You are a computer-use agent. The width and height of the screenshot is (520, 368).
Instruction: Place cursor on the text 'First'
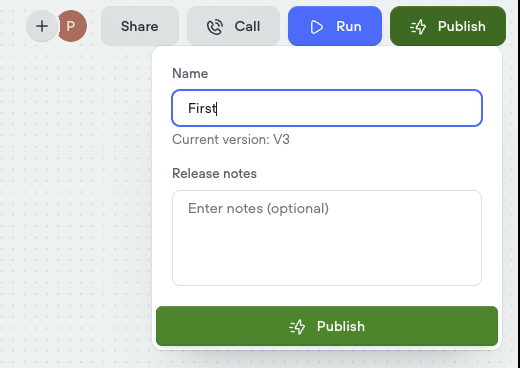pos(202,108)
